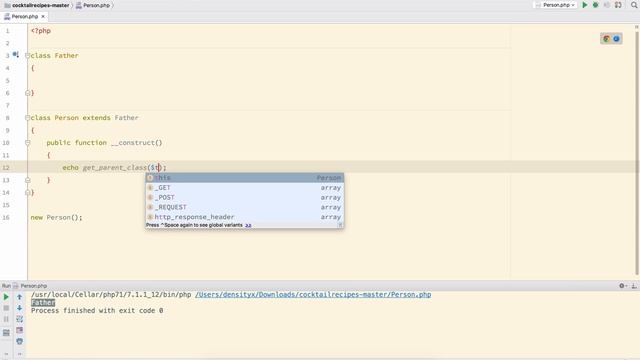This screenshot has height=360, width=640.
Task: Open search everywhere magnifier icon
Action: point(634,5)
